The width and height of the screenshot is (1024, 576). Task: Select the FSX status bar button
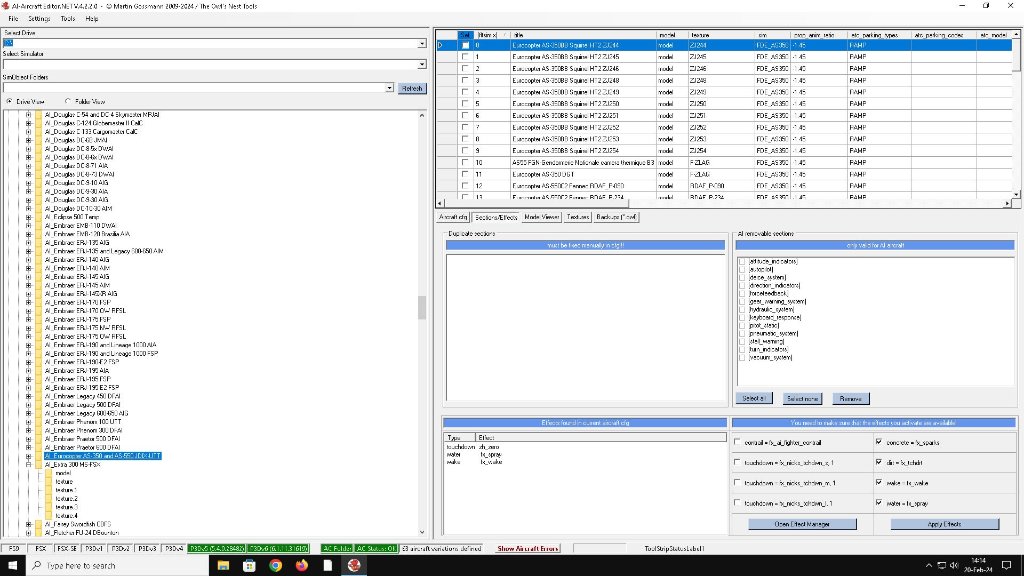pyautogui.click(x=40, y=549)
